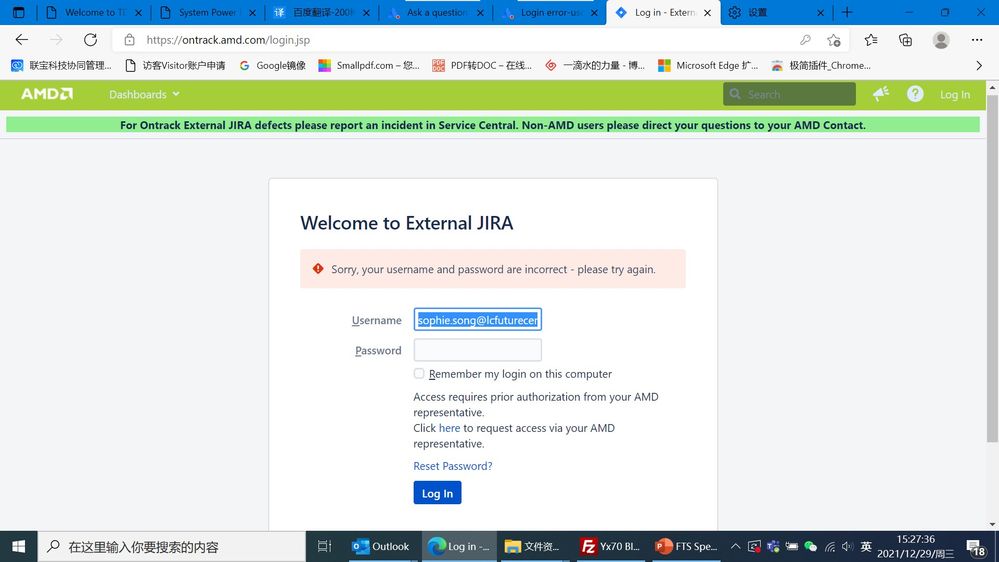Open 访客Visitor账户申请 bookmark
Screen dimensions: 999x562
coord(175,65)
